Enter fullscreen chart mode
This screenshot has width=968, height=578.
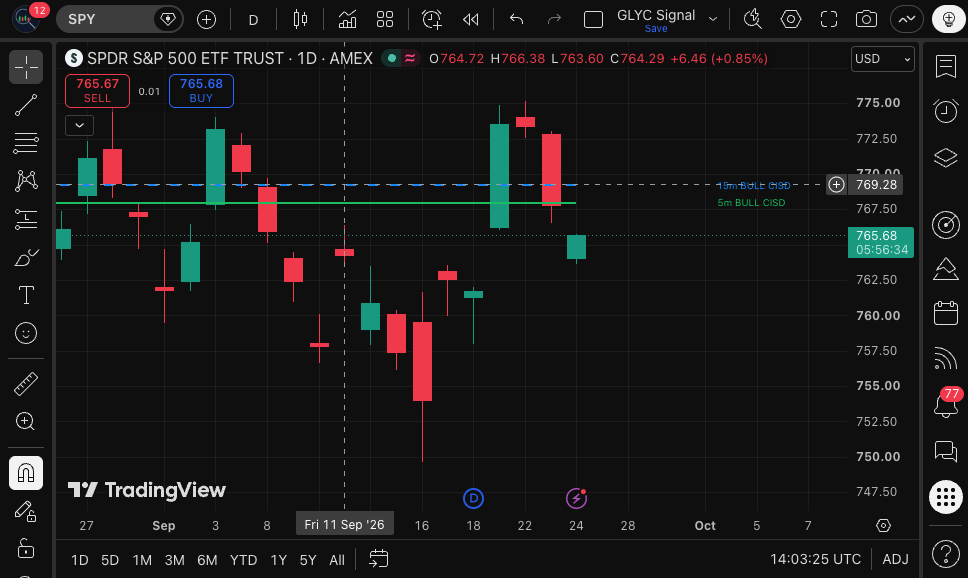point(828,20)
